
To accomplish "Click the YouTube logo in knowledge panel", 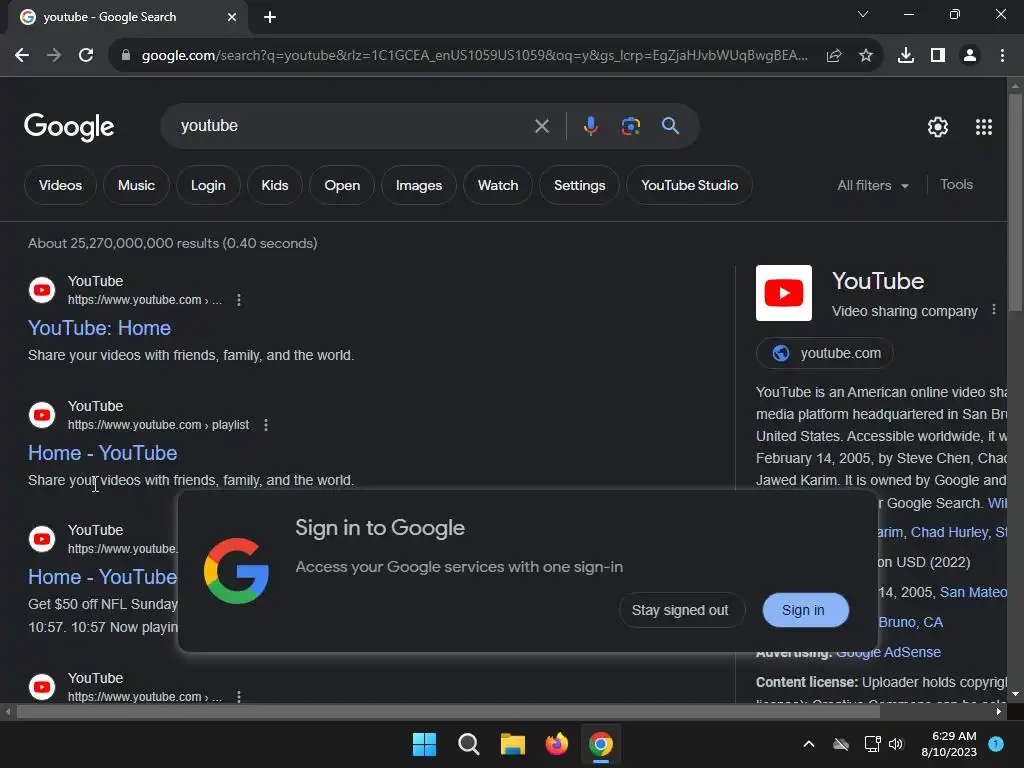I will coord(784,293).
